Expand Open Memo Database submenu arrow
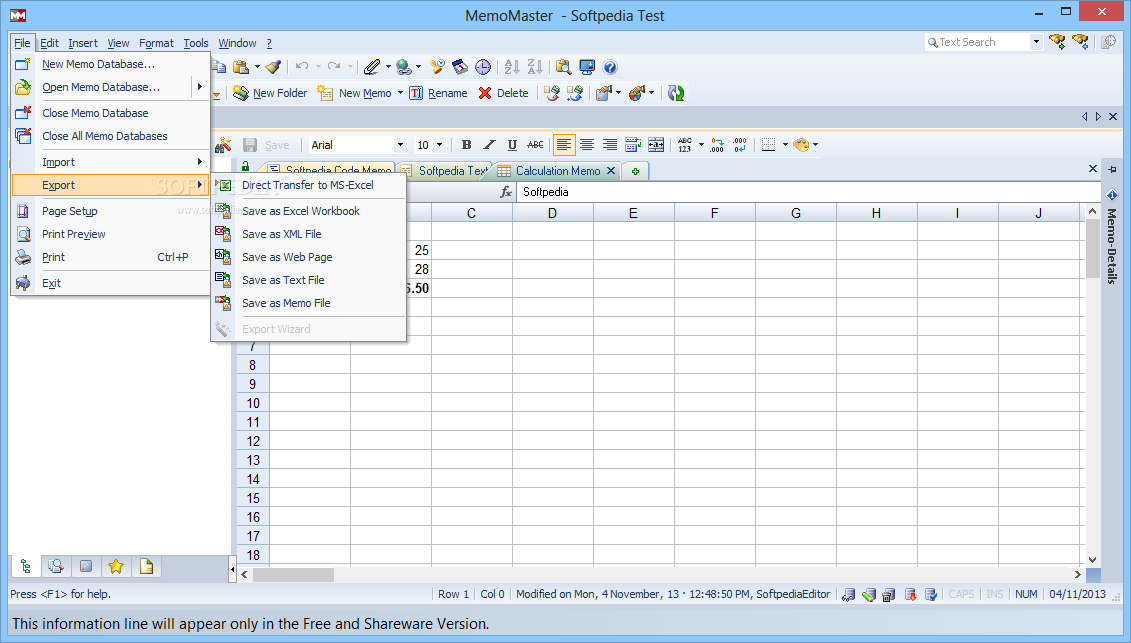The height and width of the screenshot is (643, 1131). pyautogui.click(x=200, y=87)
